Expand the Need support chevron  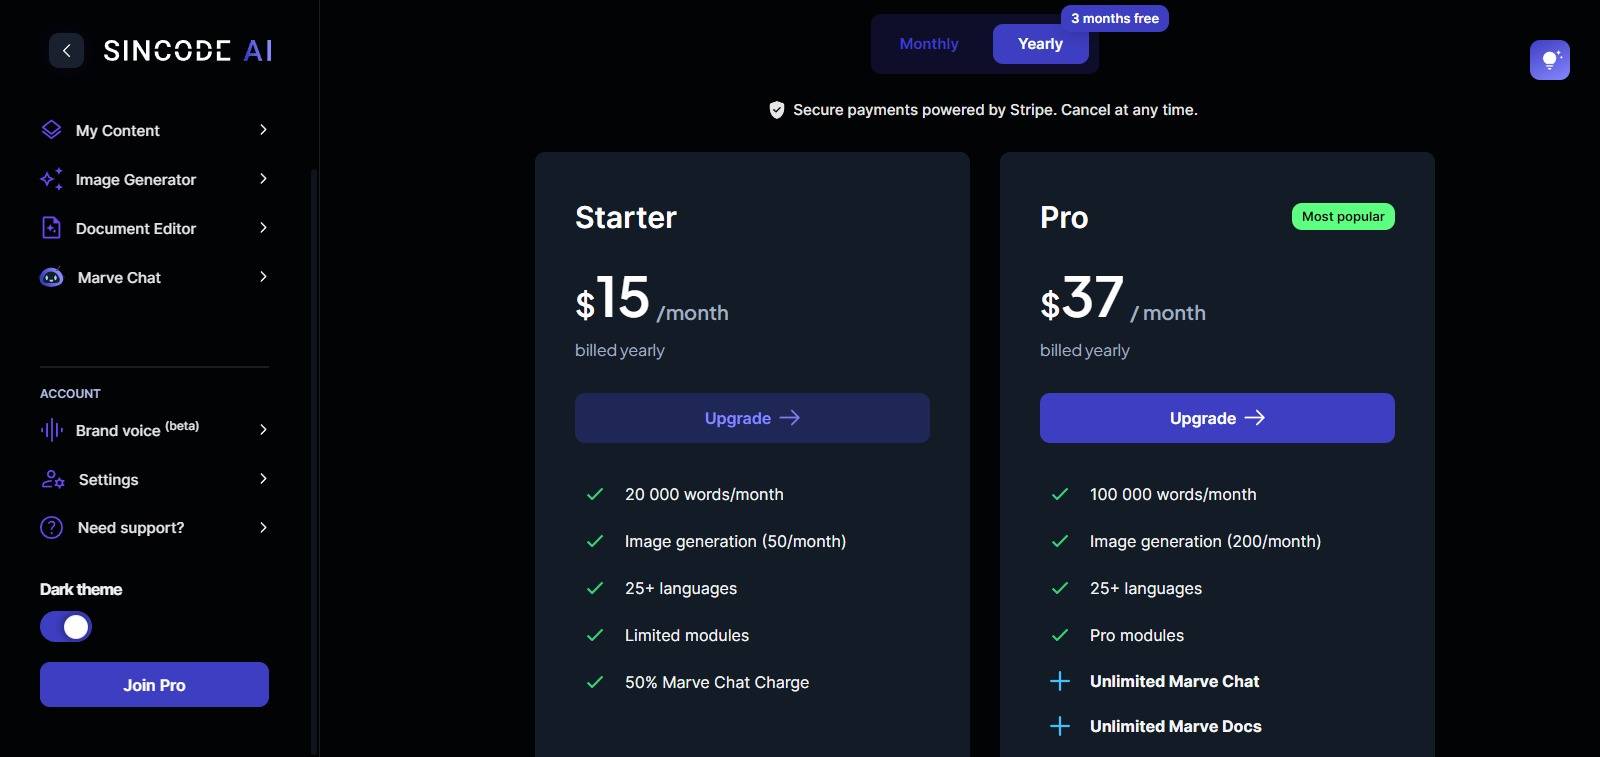coord(263,527)
